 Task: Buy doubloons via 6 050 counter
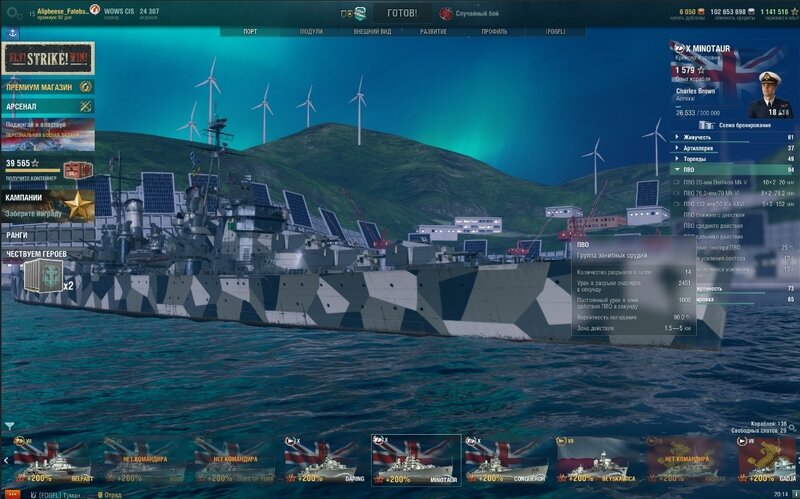pos(691,12)
